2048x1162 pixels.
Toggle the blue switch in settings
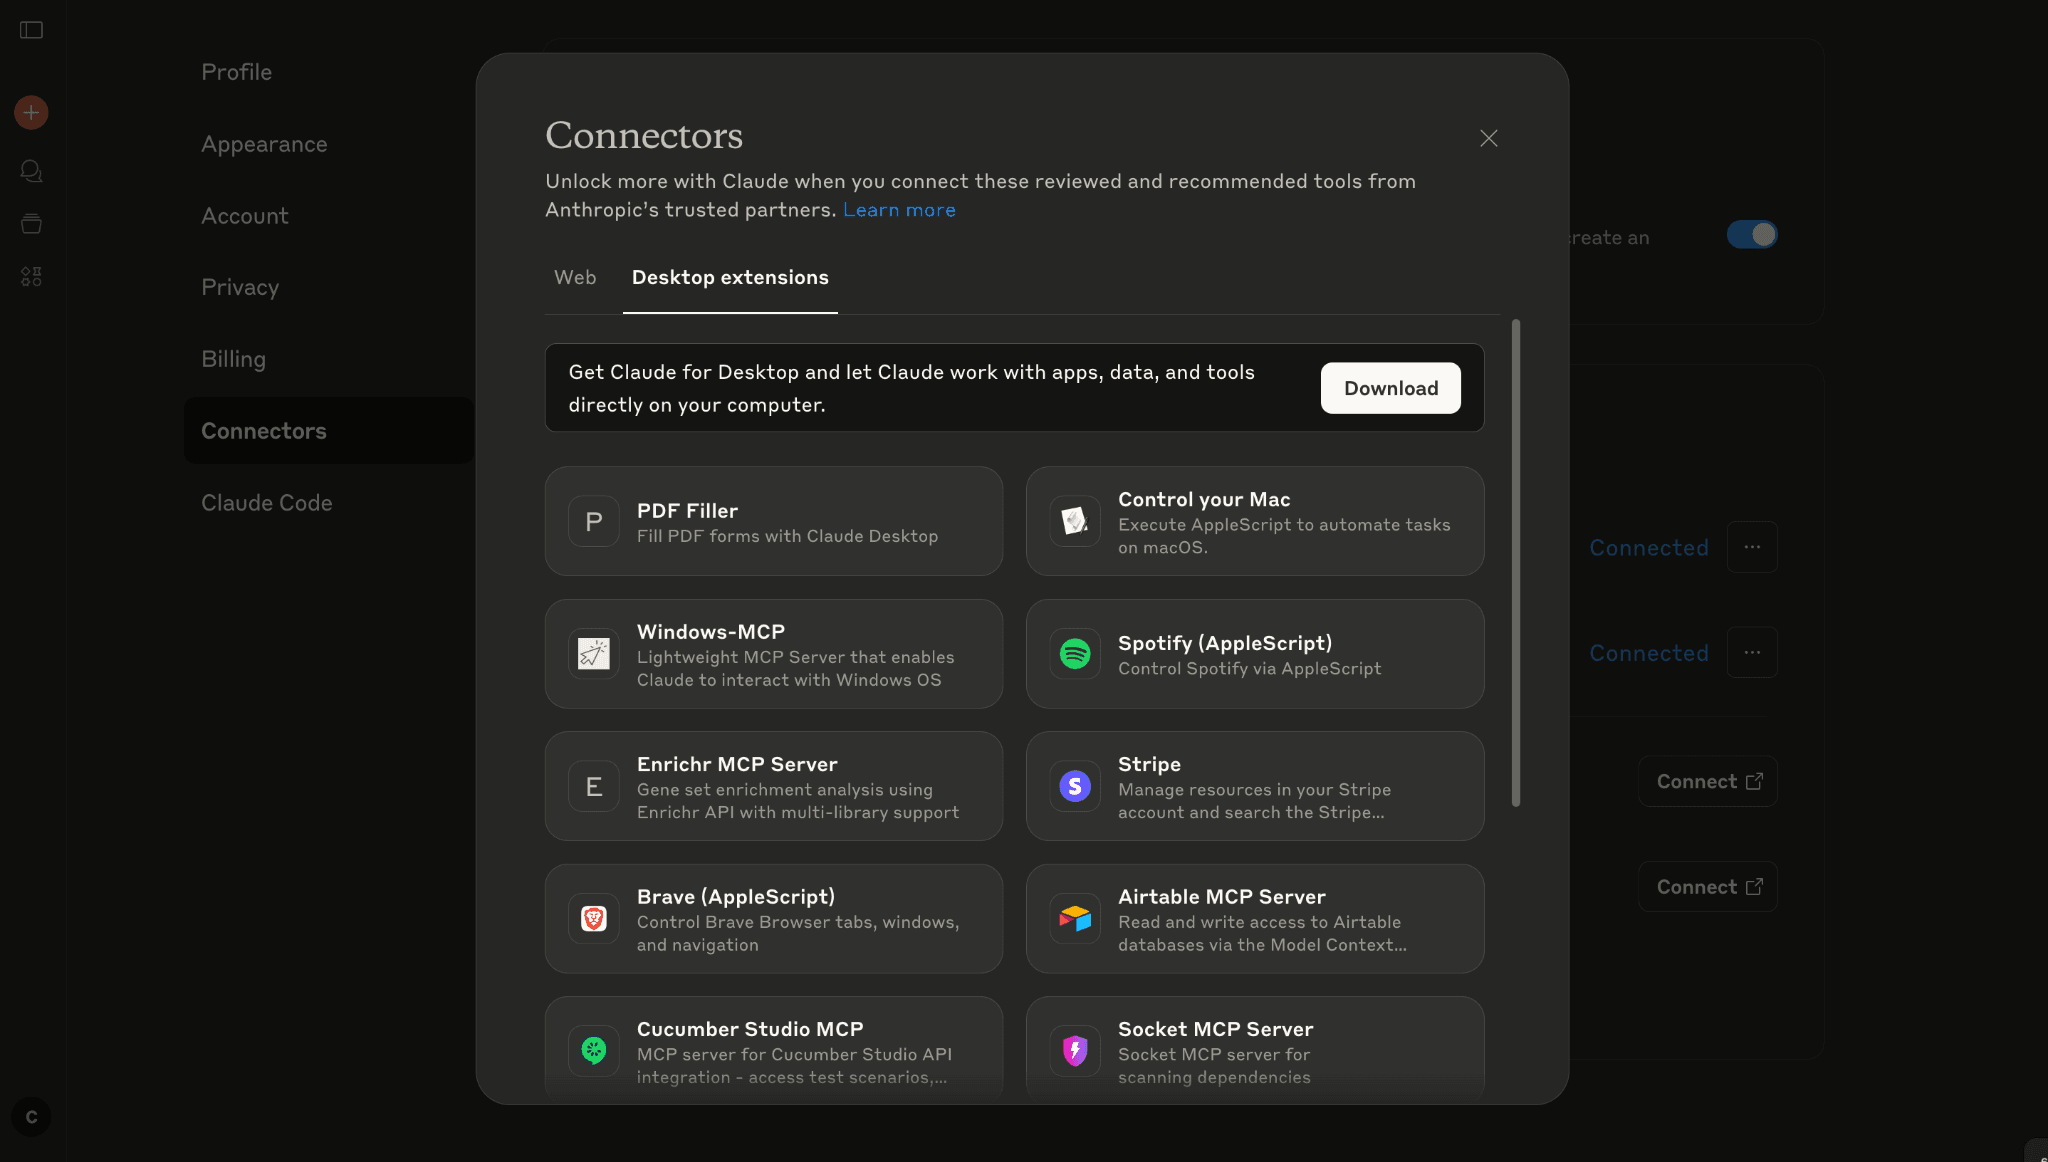(x=1751, y=235)
